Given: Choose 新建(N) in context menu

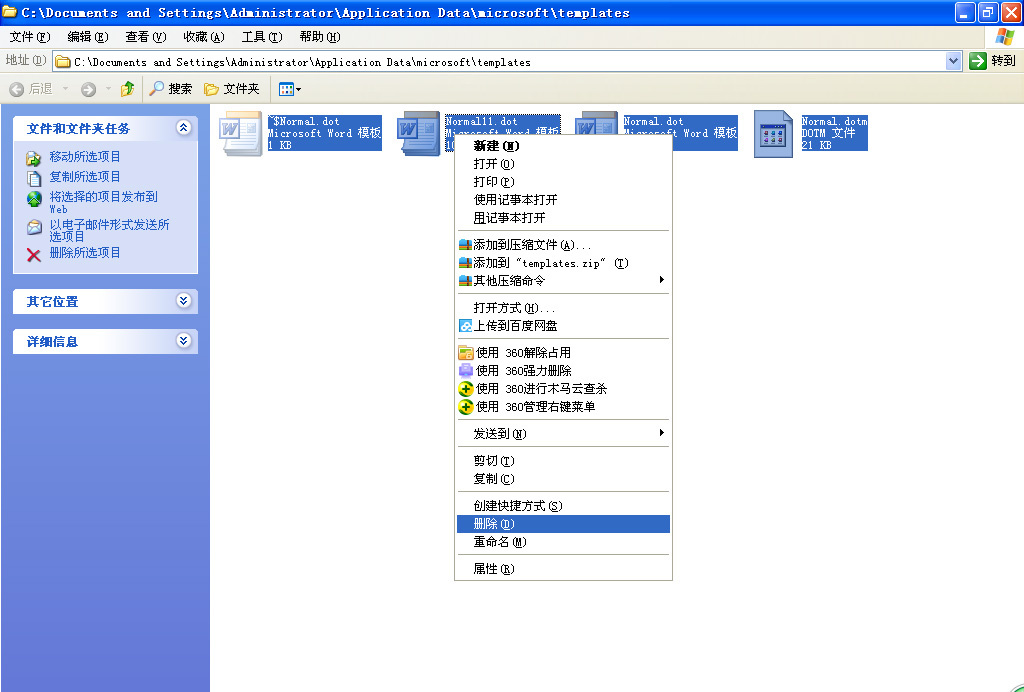Looking at the screenshot, I should click(563, 146).
